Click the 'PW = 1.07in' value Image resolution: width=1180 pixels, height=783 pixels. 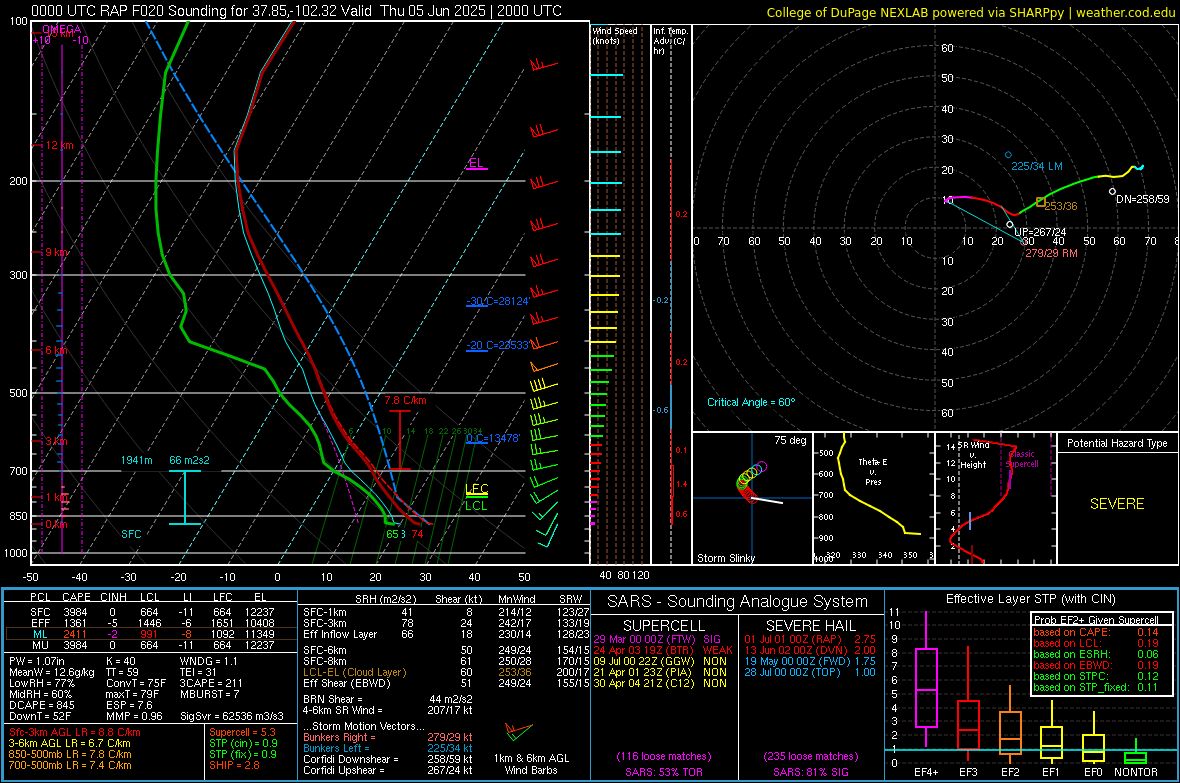(x=37, y=661)
